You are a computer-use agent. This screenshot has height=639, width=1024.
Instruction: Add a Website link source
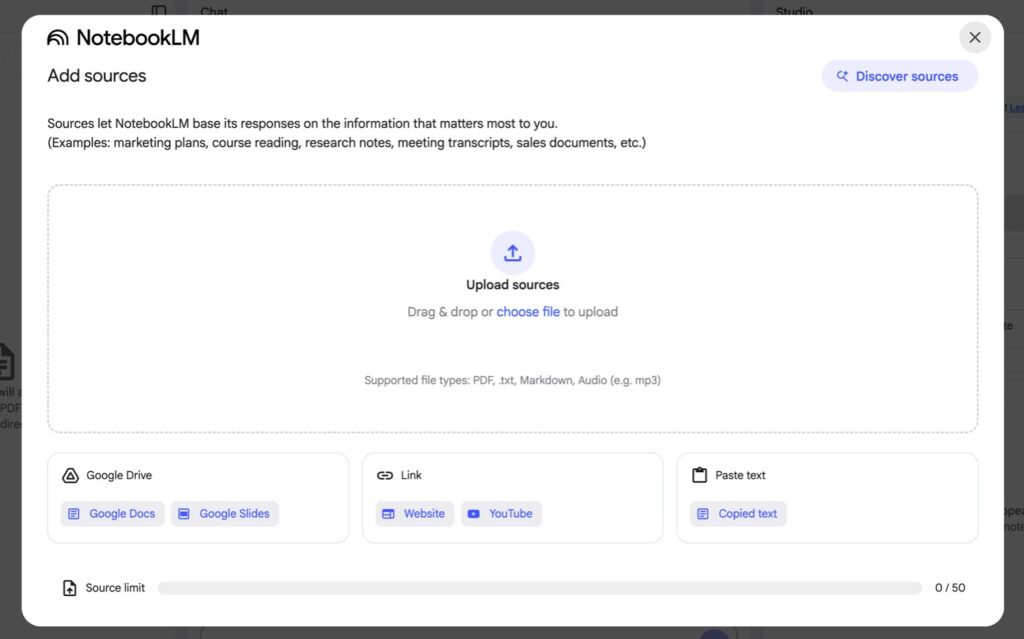click(414, 514)
